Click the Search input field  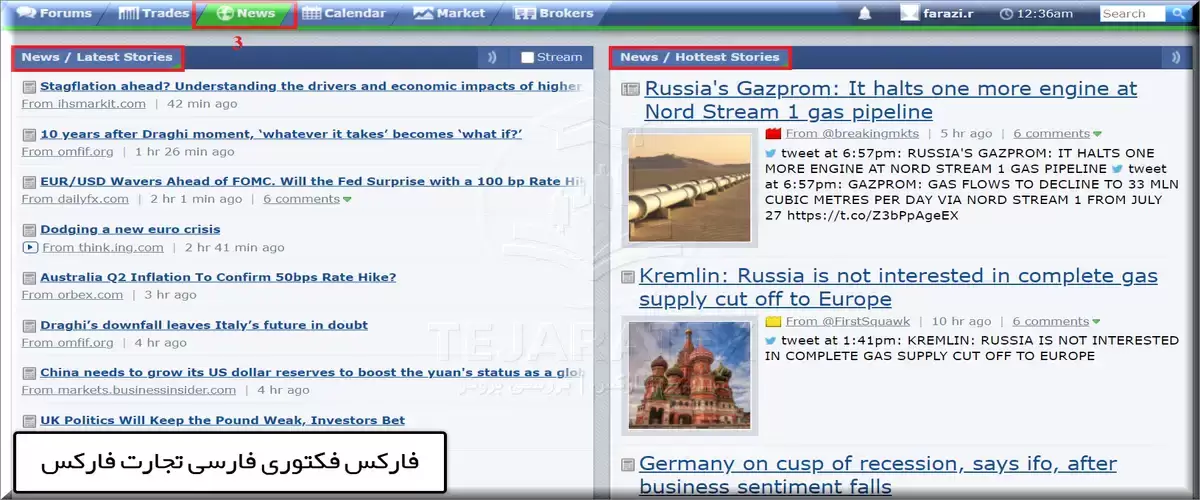(1131, 14)
